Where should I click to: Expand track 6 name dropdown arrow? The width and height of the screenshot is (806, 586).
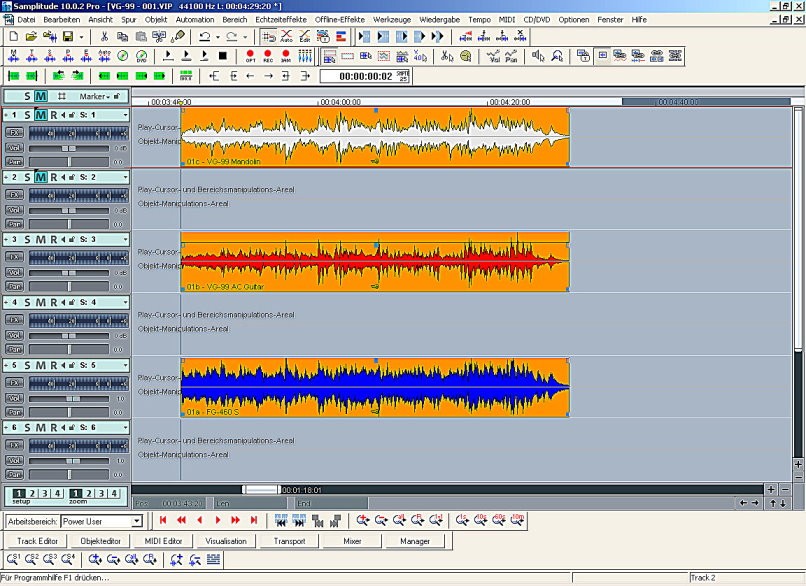click(x=125, y=428)
